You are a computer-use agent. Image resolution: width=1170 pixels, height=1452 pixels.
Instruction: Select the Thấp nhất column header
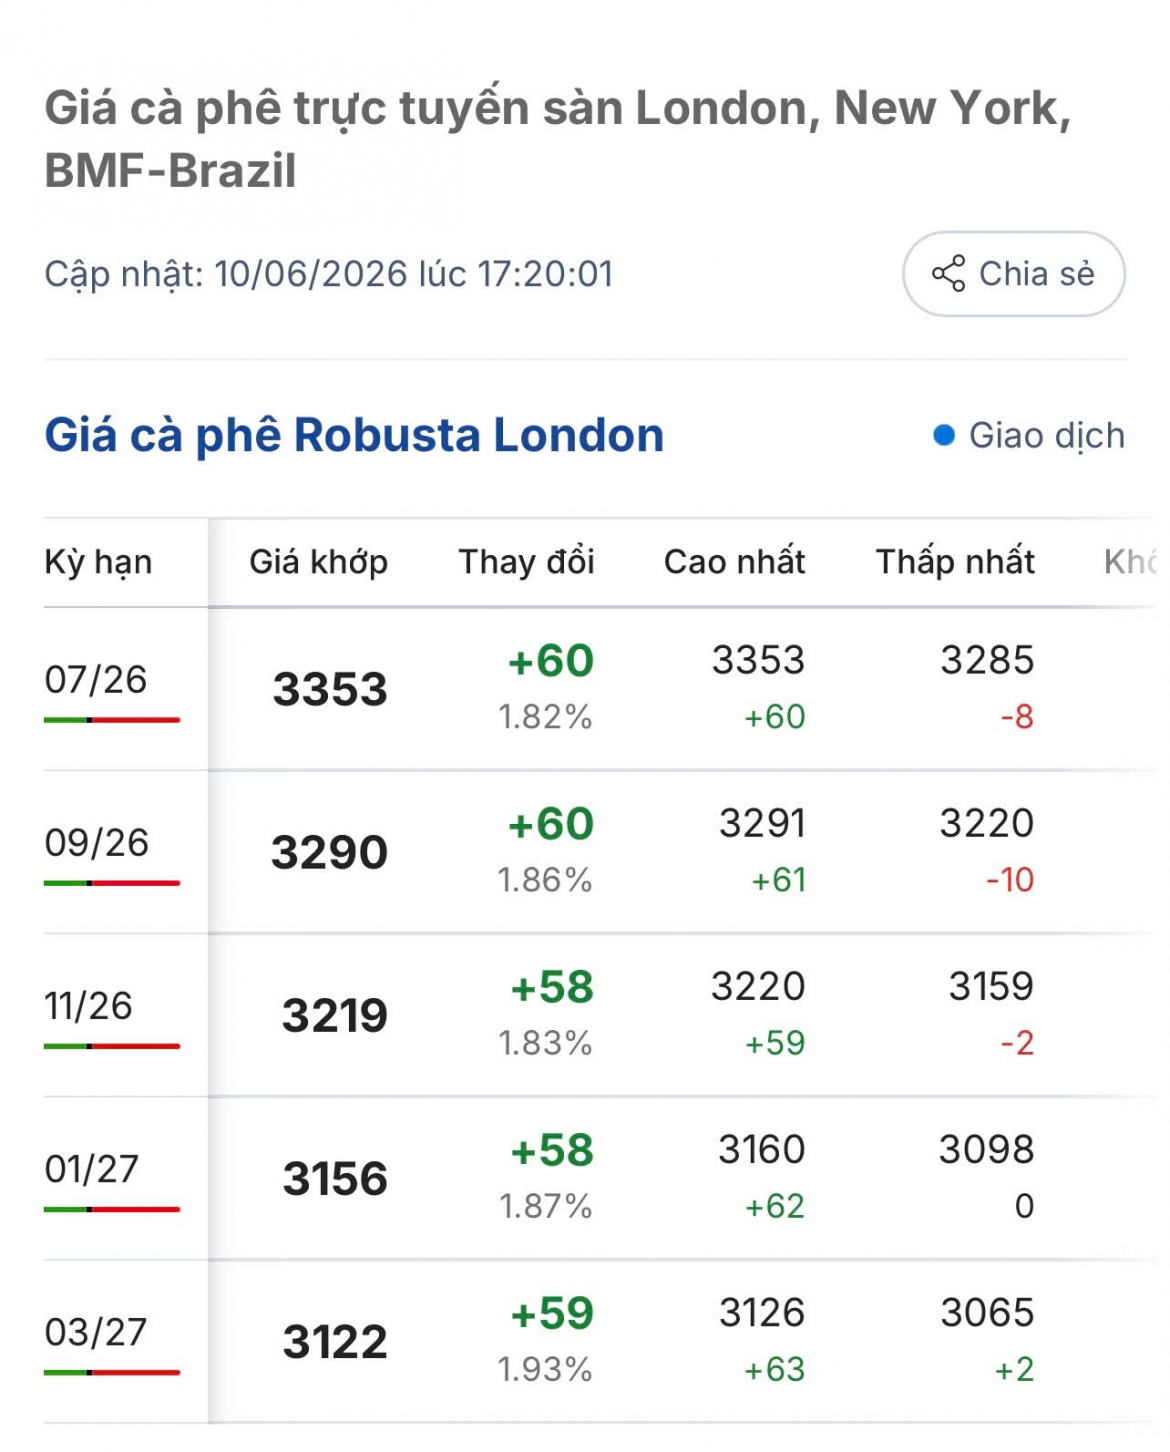tap(955, 562)
